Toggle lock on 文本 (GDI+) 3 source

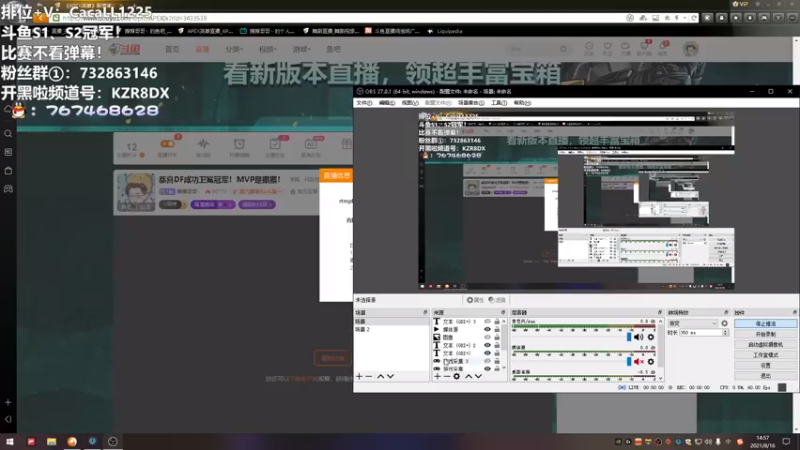point(497,322)
